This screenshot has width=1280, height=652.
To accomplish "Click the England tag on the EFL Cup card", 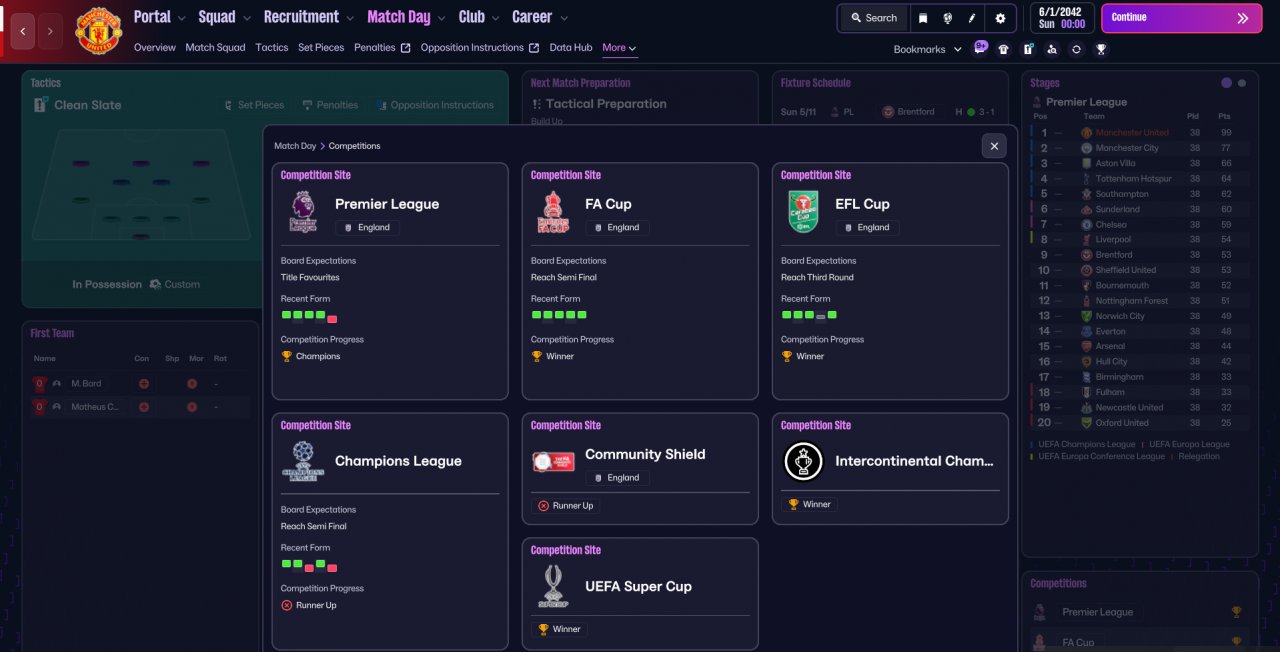I will 868,227.
